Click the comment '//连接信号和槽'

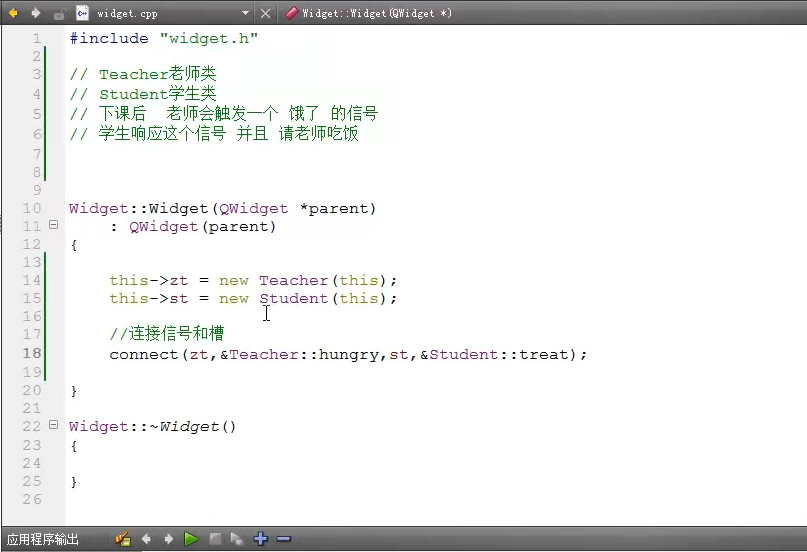point(167,334)
